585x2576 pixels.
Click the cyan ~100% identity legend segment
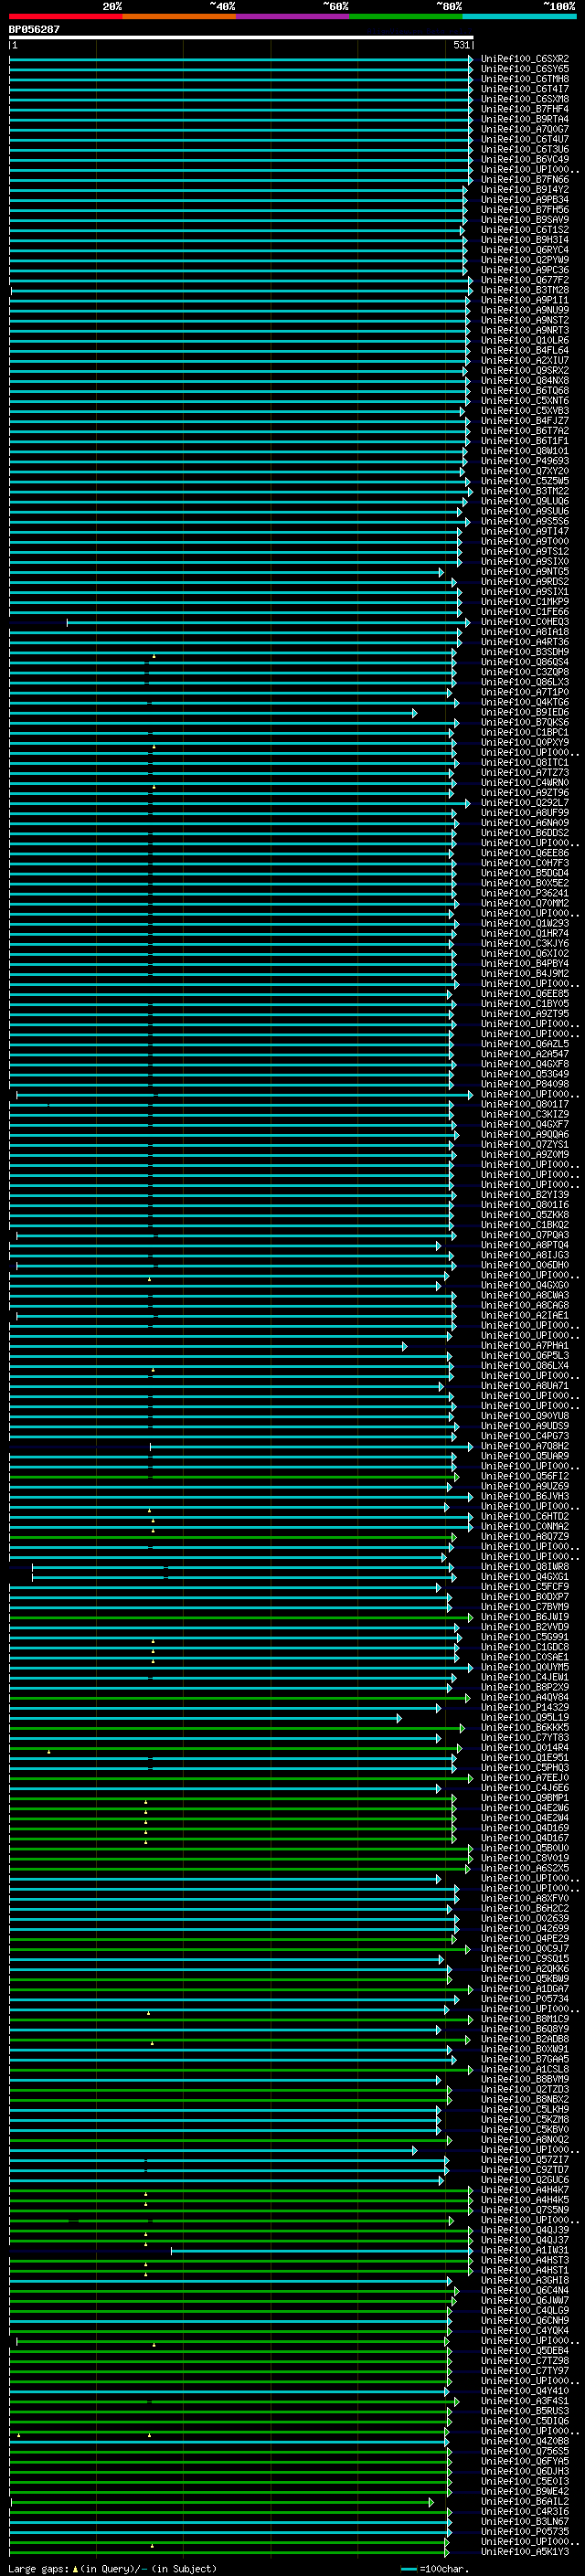point(519,16)
